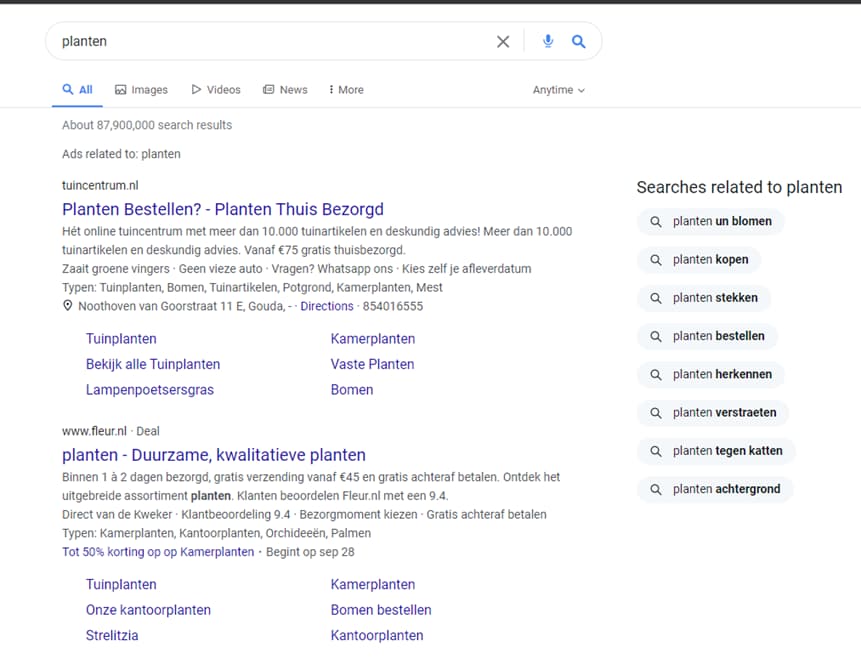Open the Tot 50% korting op Kamerplanten link
Viewport: 861px width, 664px height.
157,551
